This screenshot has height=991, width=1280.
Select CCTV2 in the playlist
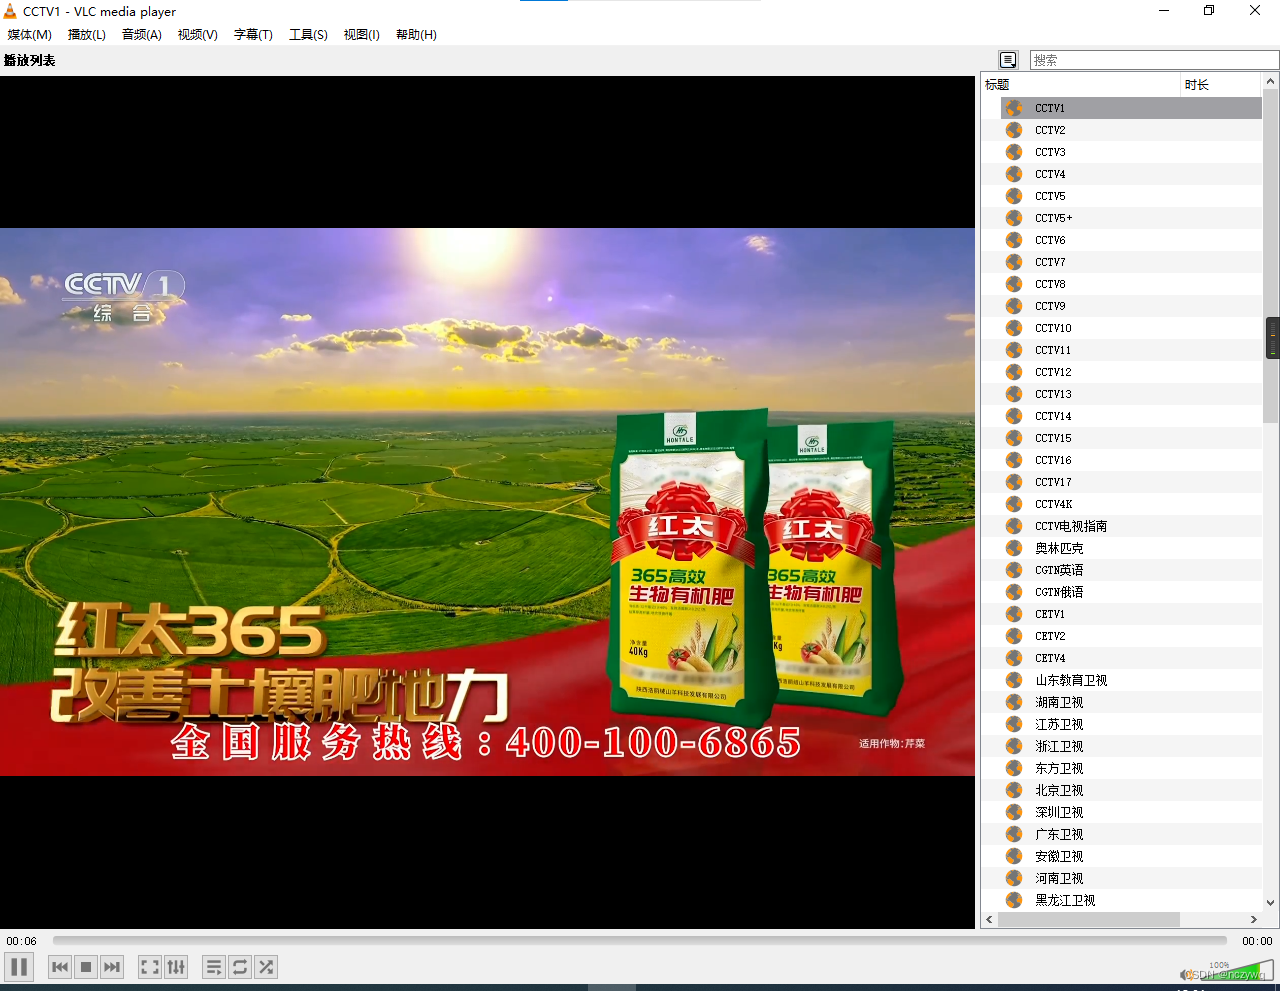point(1131,130)
